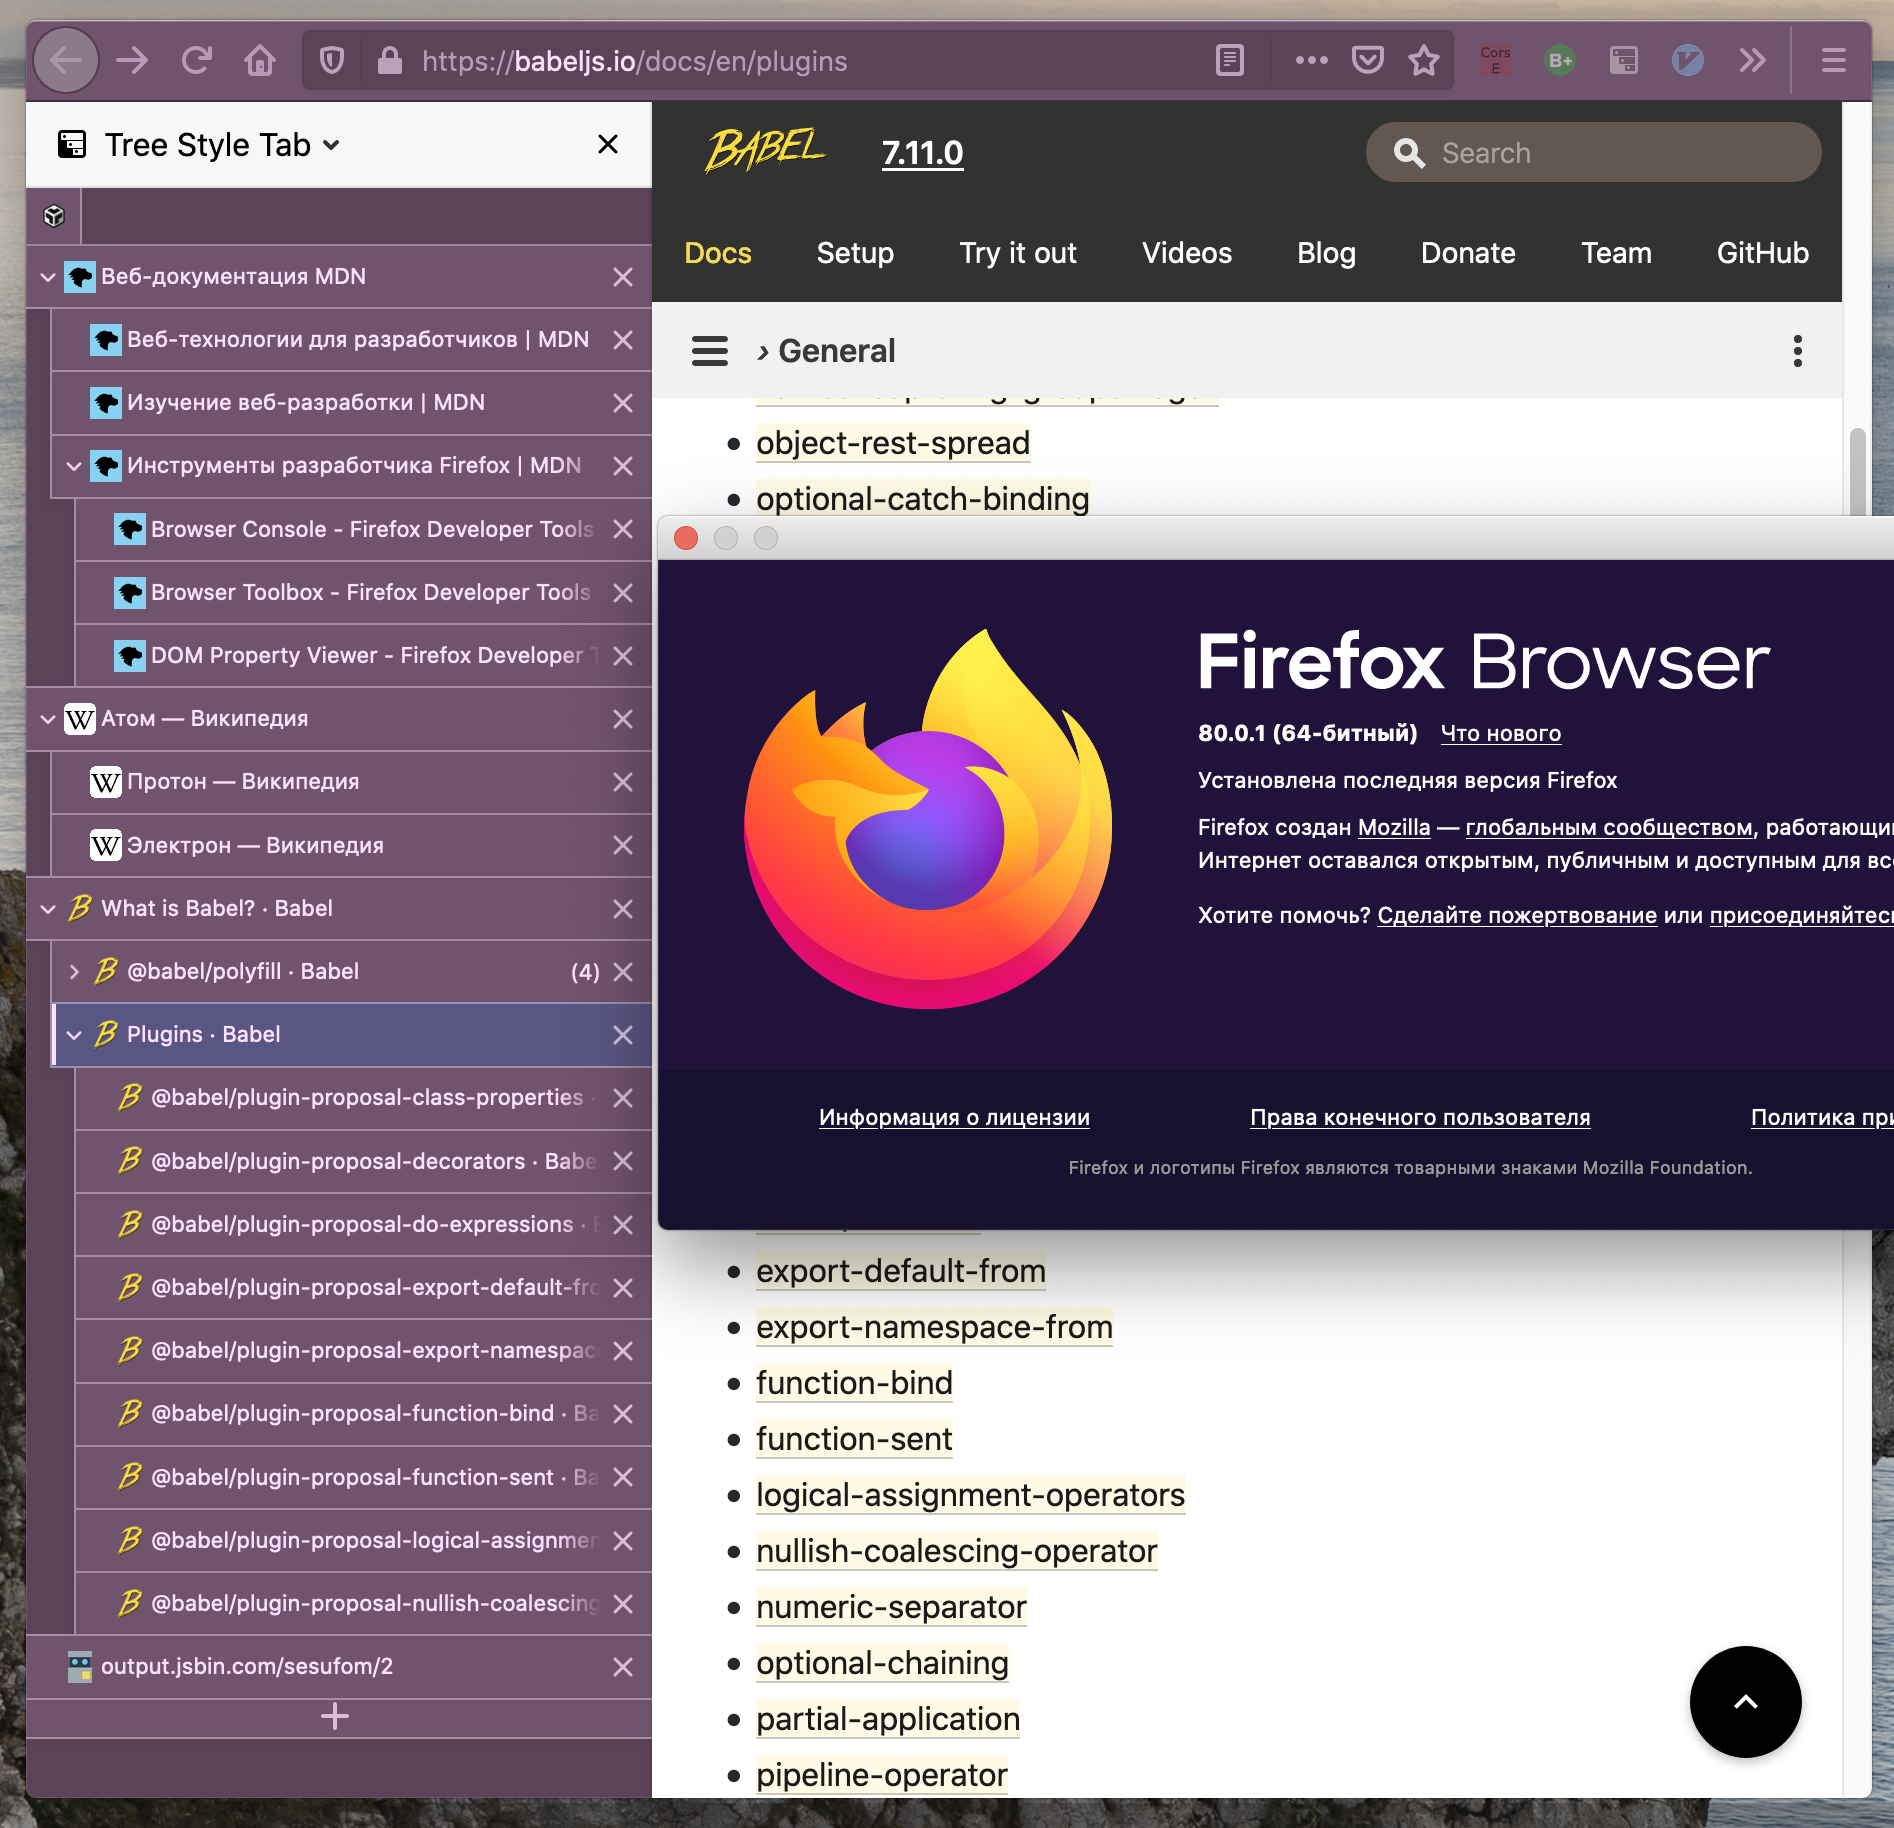Open the Try it out menu item
The image size is (1894, 1828).
pos(1017,253)
